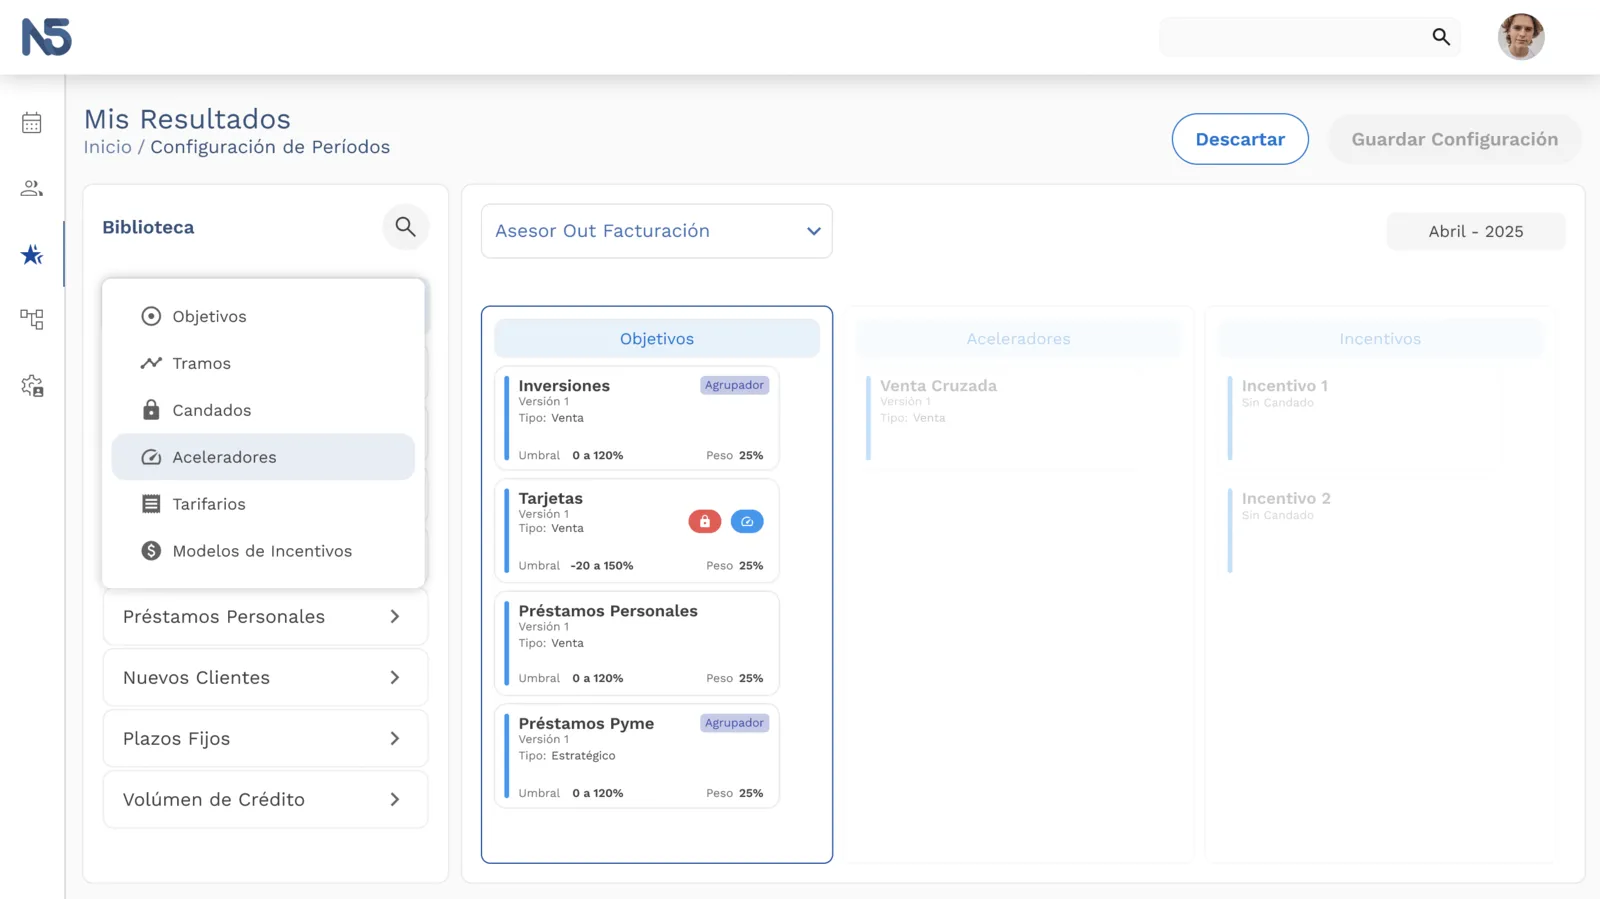The width and height of the screenshot is (1600, 899).
Task: Open the user profile avatar
Action: pos(1520,37)
